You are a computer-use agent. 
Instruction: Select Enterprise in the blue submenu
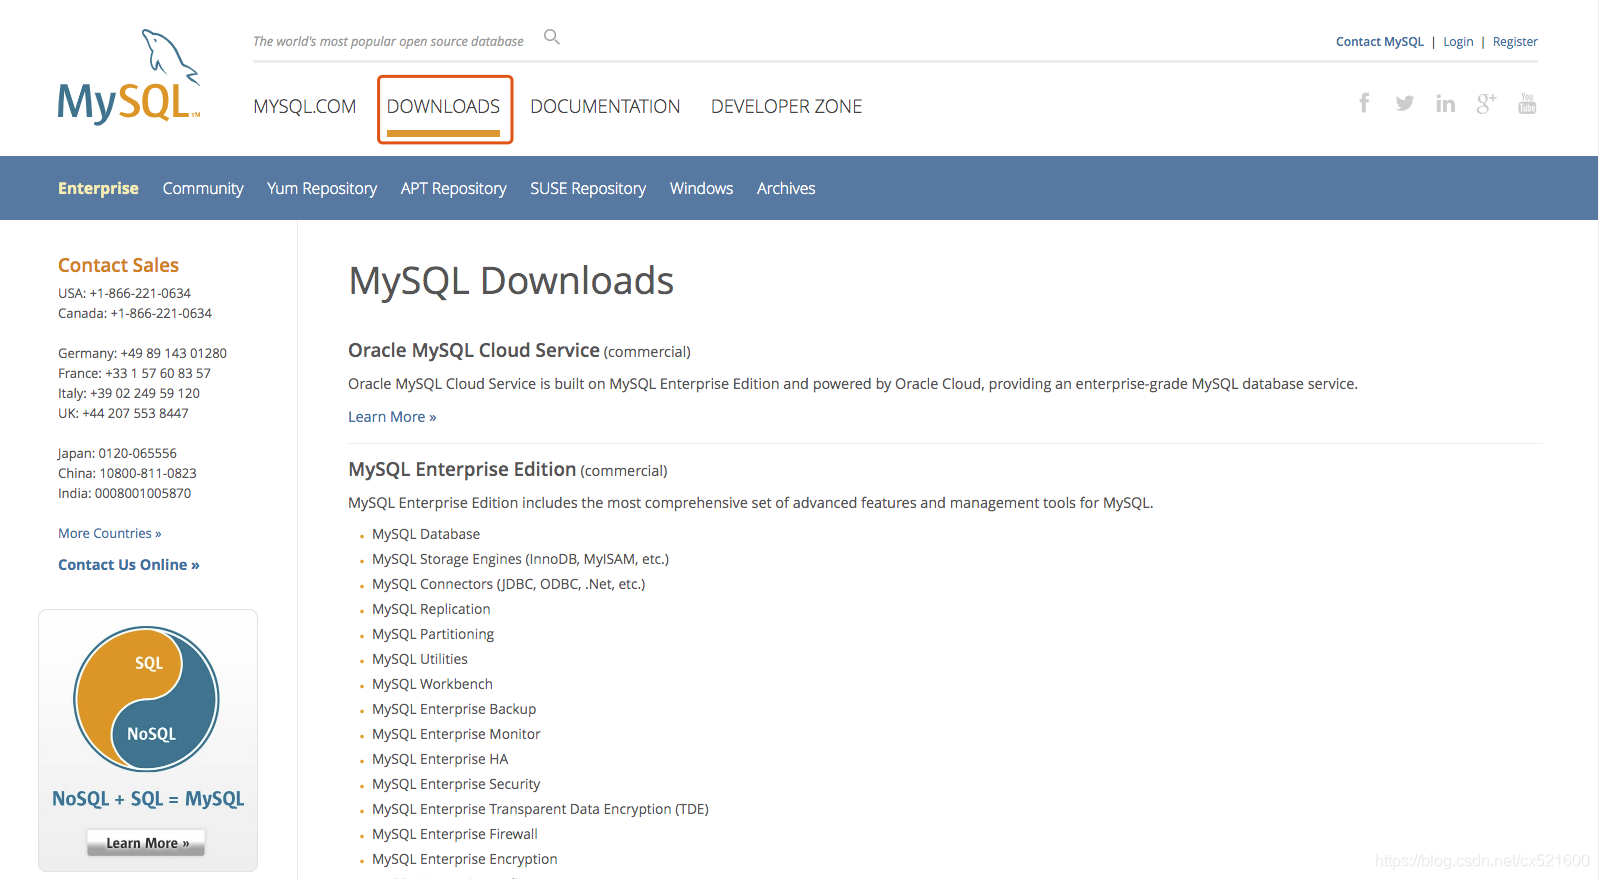(98, 188)
